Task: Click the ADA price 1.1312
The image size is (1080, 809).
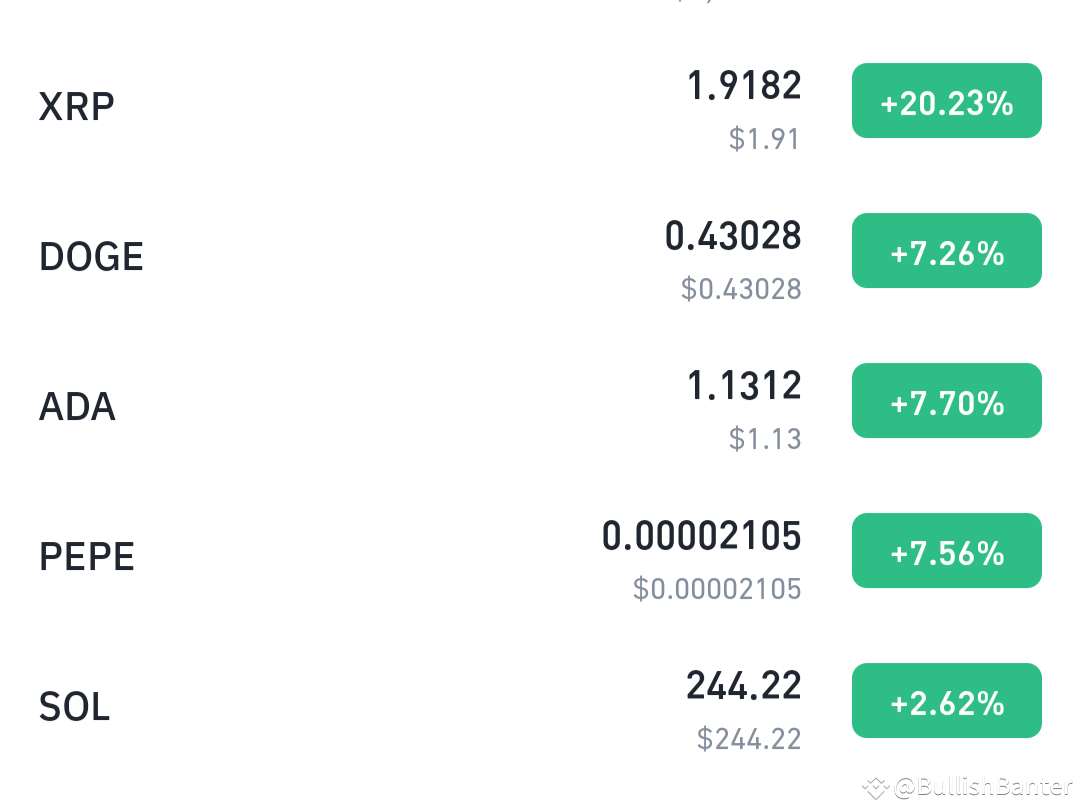Action: coord(744,387)
